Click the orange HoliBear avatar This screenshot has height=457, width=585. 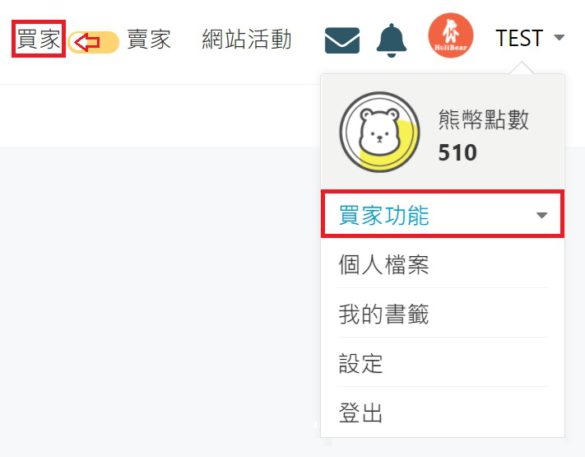click(x=451, y=36)
